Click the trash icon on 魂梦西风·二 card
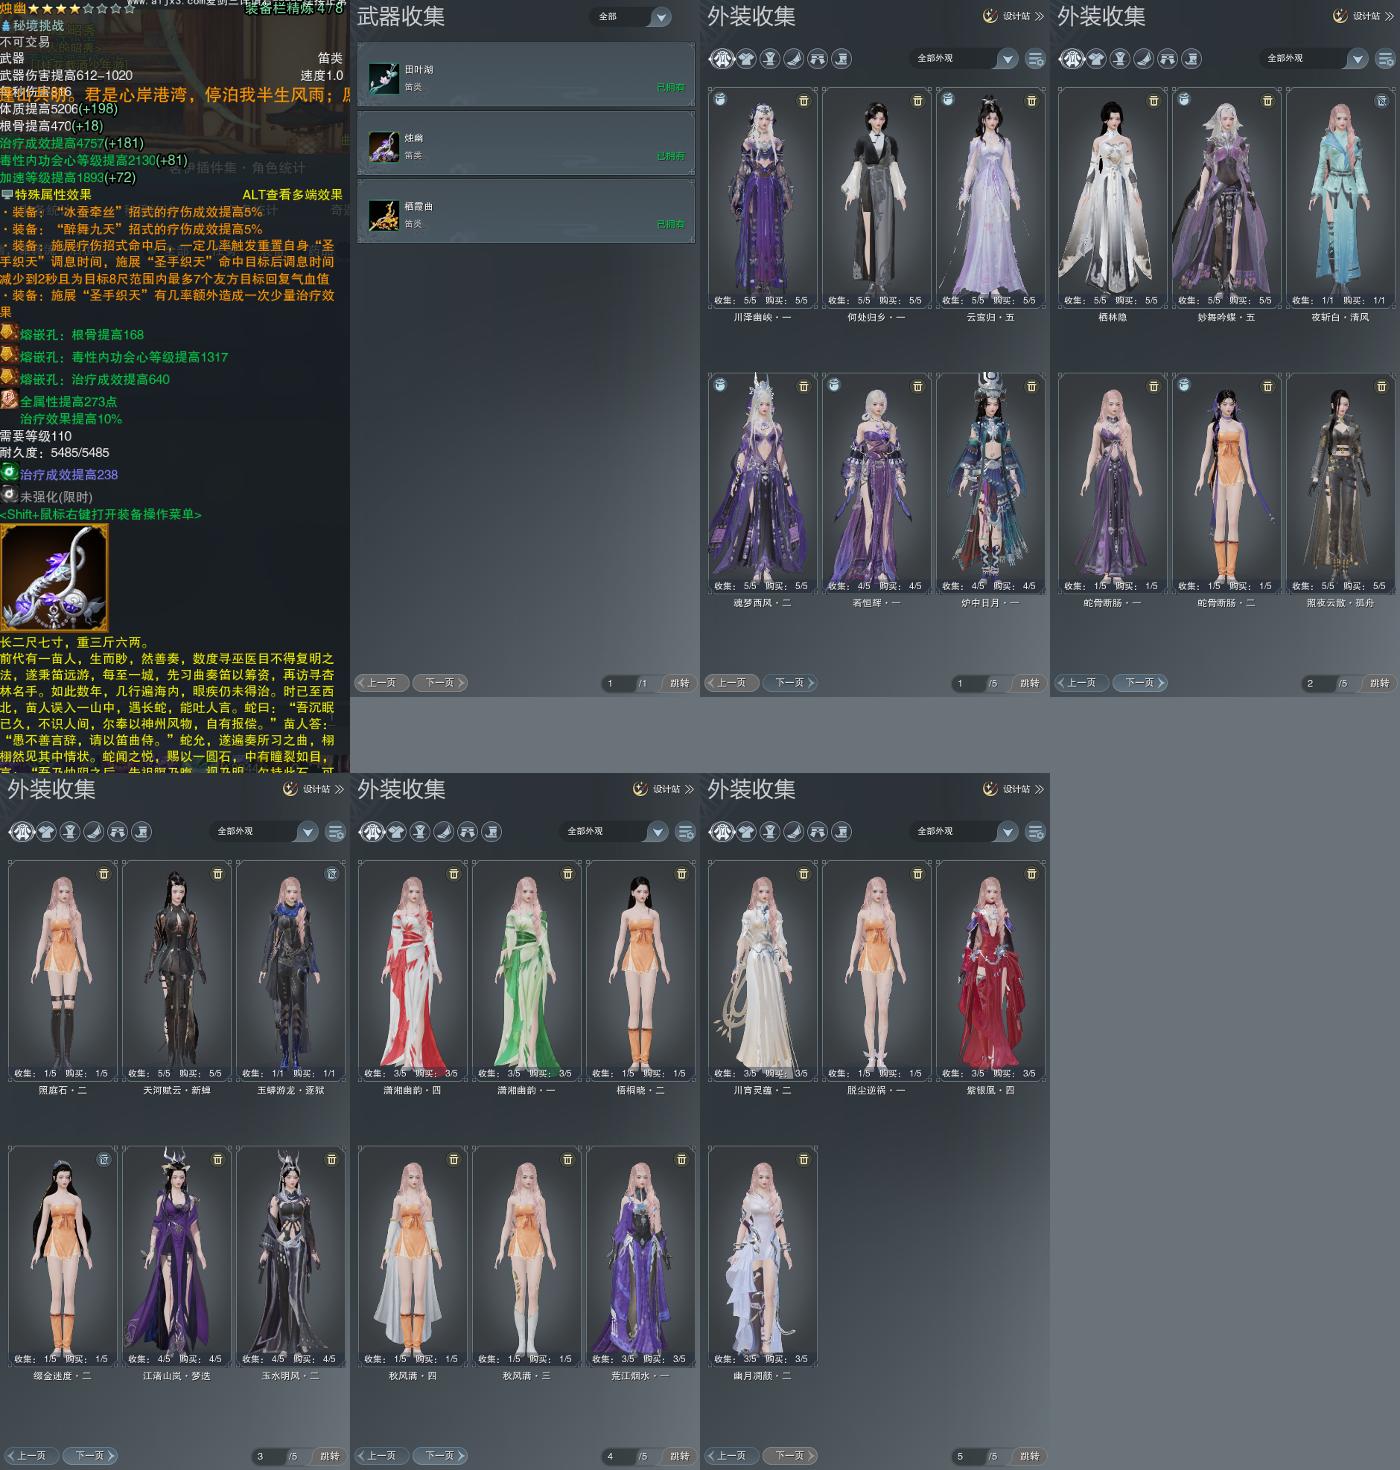The image size is (1400, 1470). pos(804,386)
